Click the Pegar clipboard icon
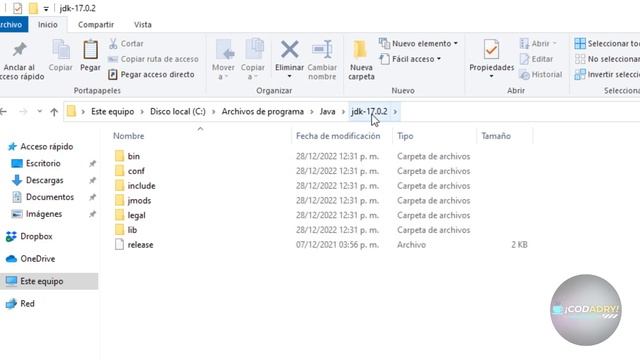Image resolution: width=640 pixels, height=360 pixels. click(90, 50)
